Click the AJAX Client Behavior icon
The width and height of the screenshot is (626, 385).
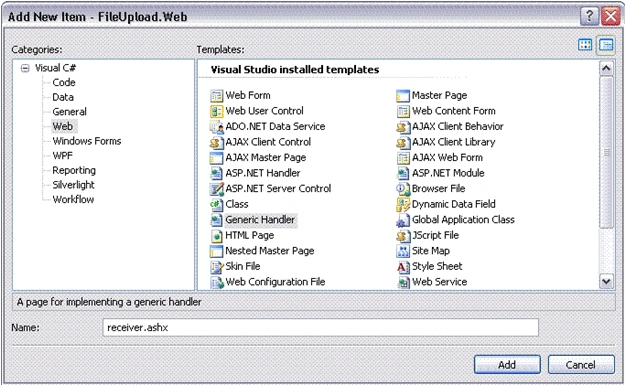(x=403, y=127)
